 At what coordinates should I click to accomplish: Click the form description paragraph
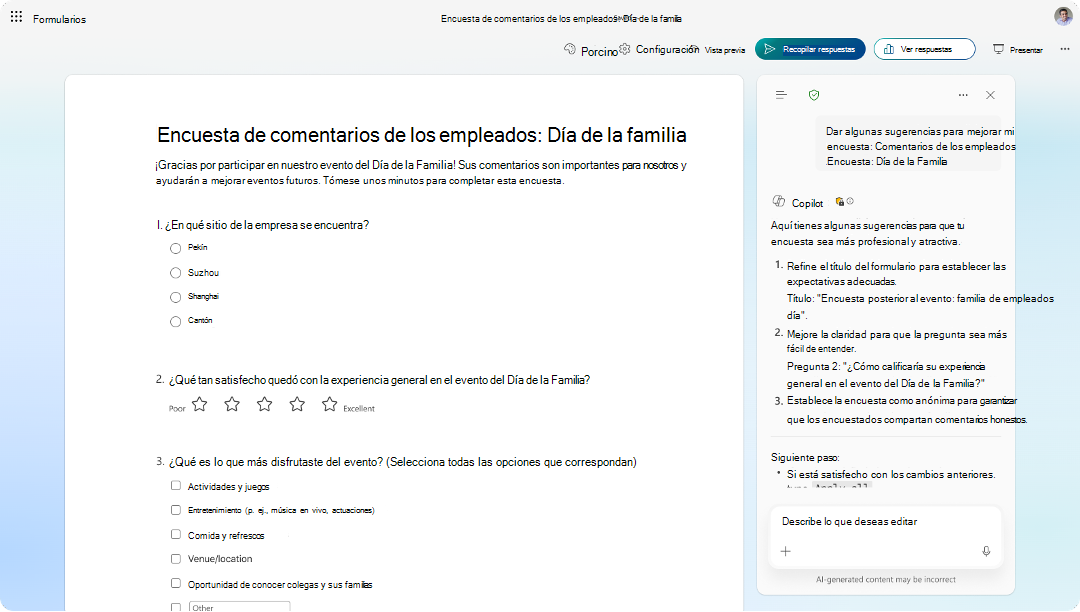[421, 173]
